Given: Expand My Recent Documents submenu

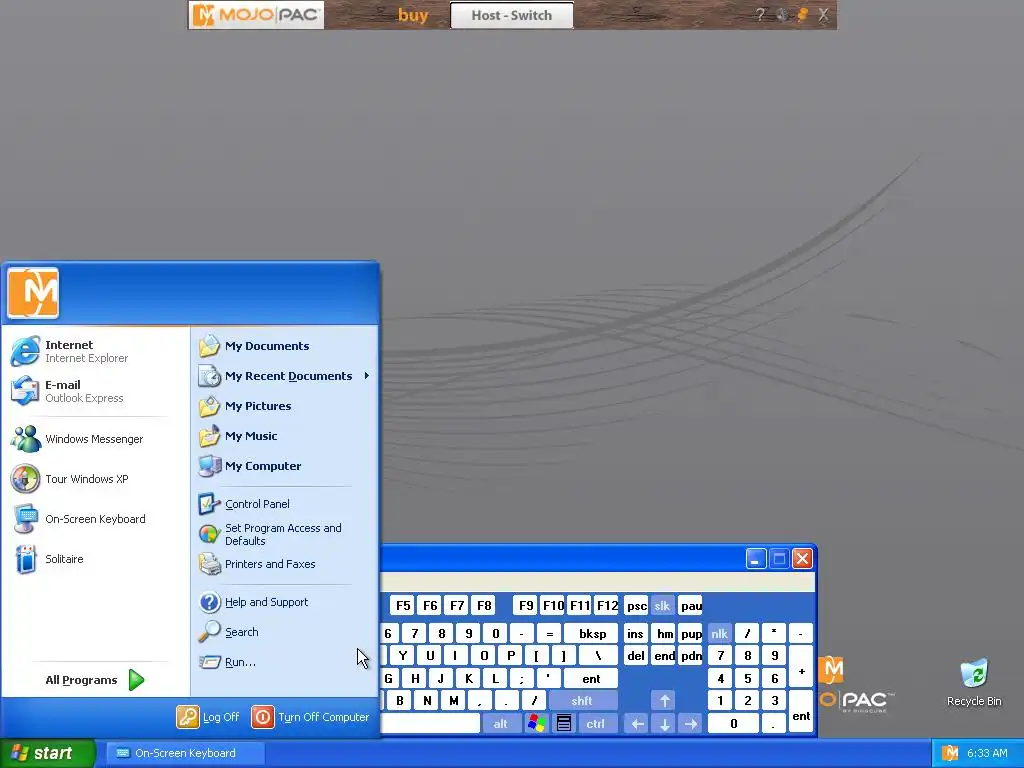Looking at the screenshot, I should click(285, 376).
